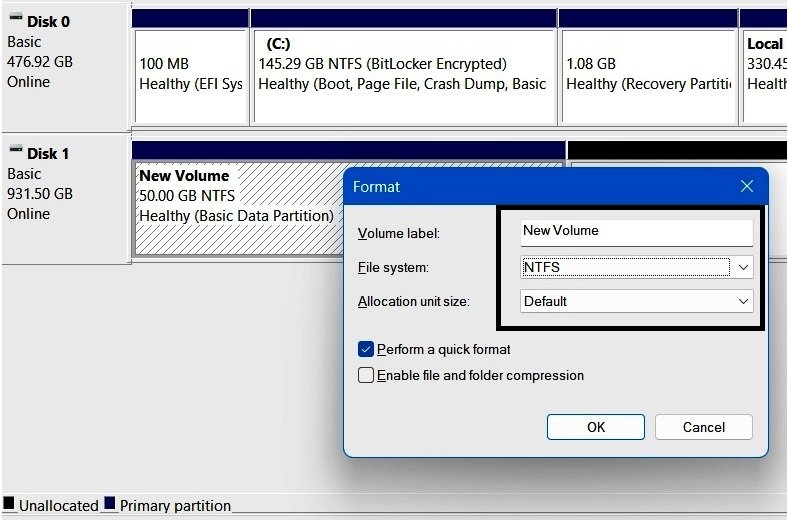Click the Allocation unit size: text label
Image resolution: width=787 pixels, height=520 pixels.
coord(414,302)
